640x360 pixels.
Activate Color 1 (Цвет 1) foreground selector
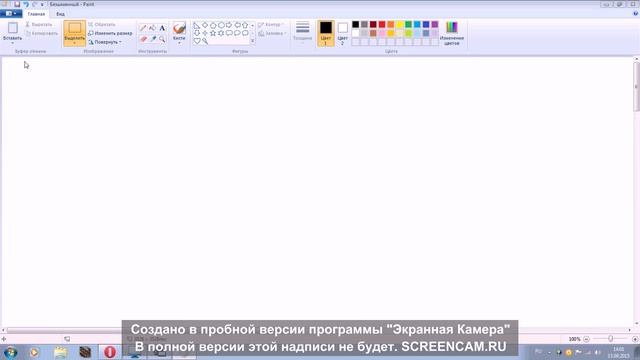point(326,33)
